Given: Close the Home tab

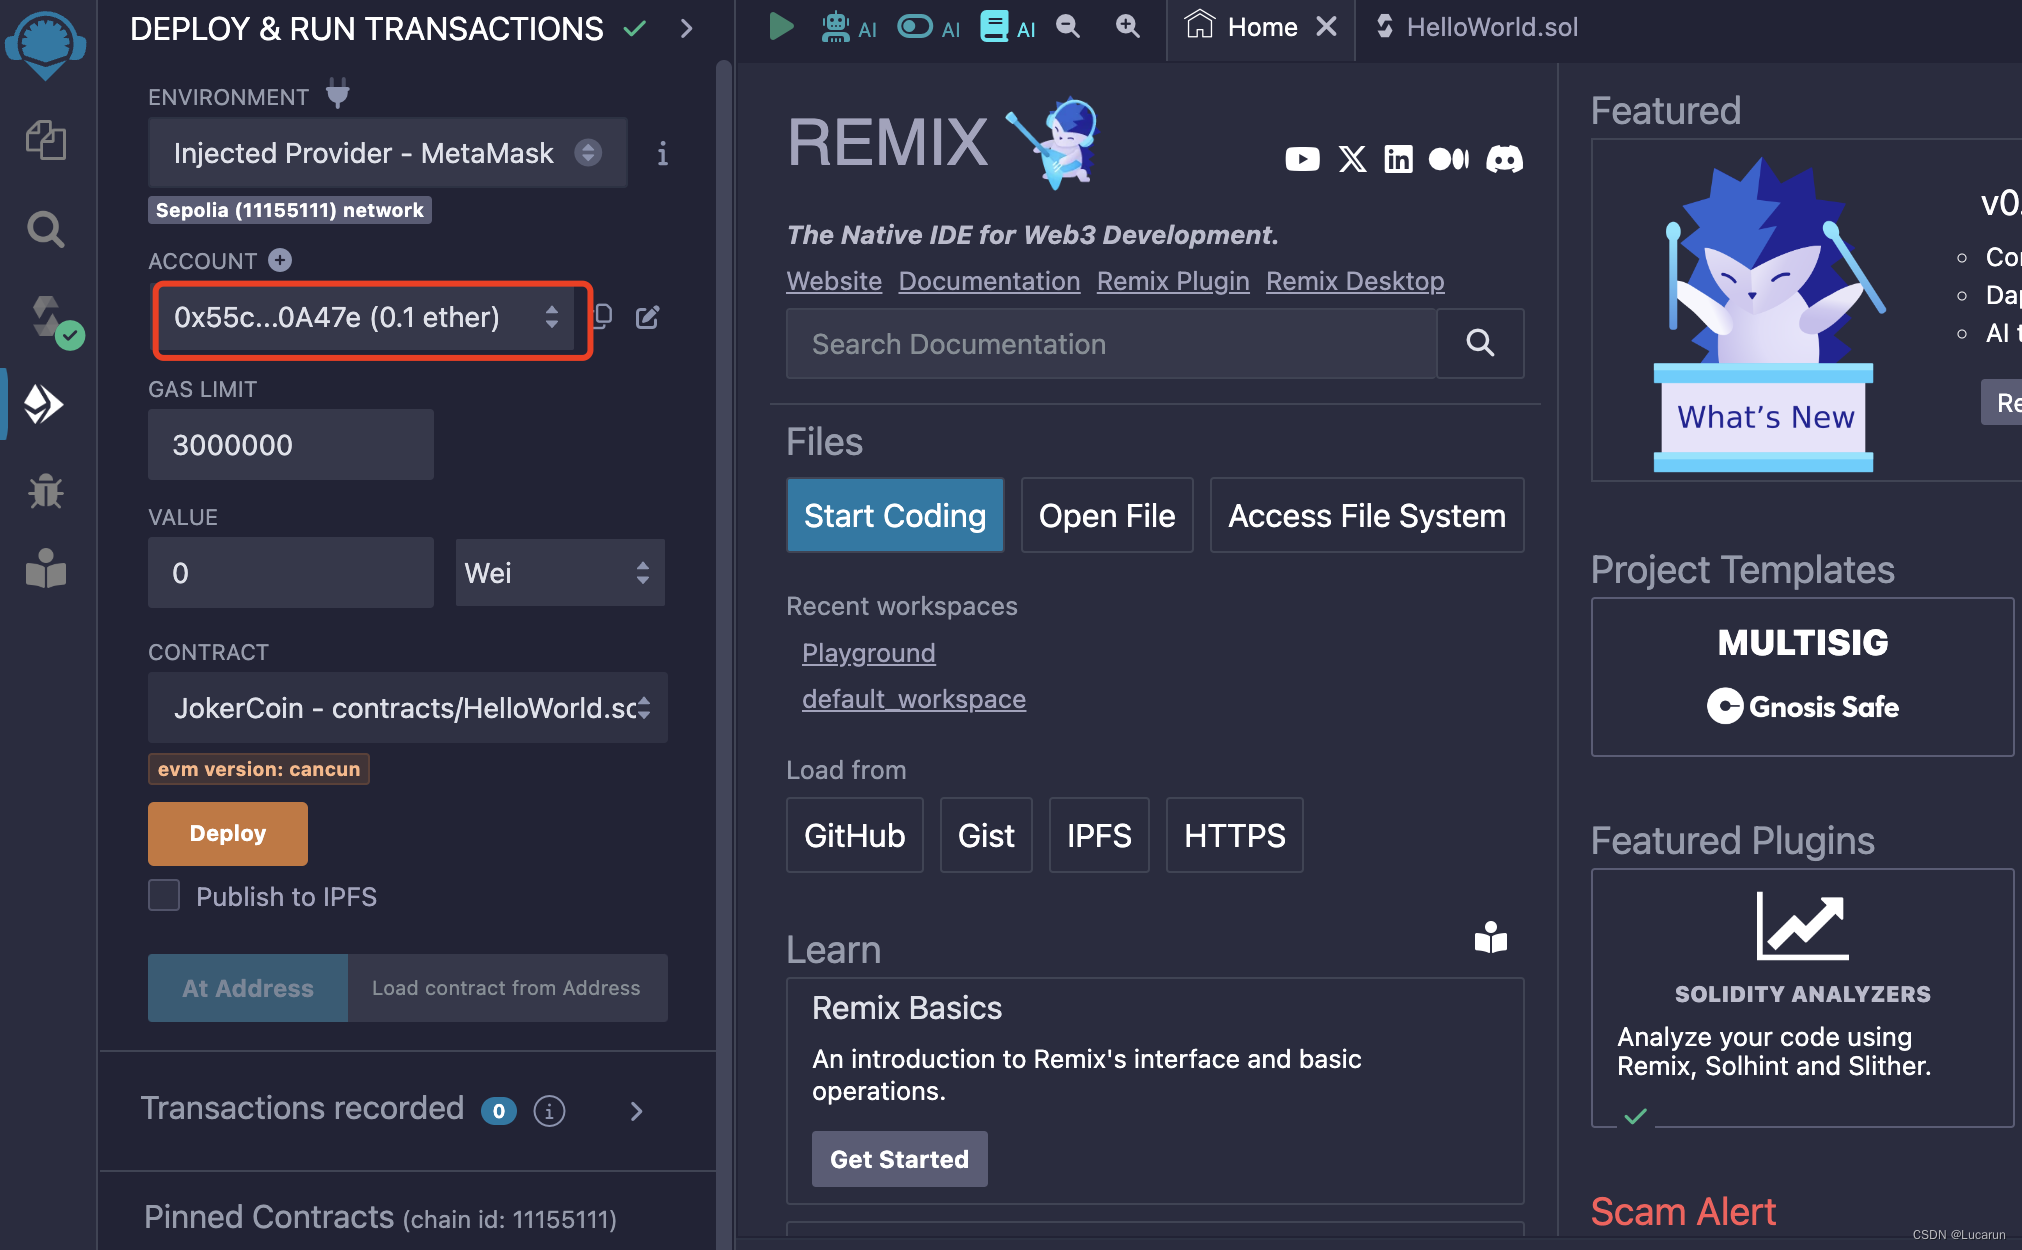Looking at the screenshot, I should click(x=1326, y=27).
